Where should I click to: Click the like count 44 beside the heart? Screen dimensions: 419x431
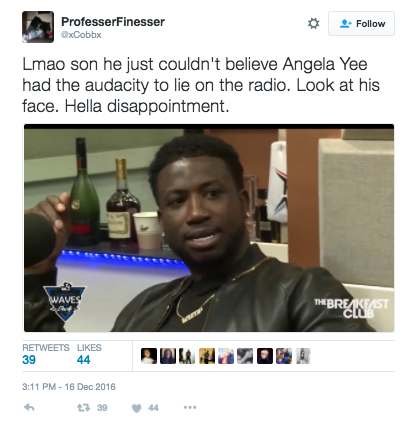click(153, 408)
